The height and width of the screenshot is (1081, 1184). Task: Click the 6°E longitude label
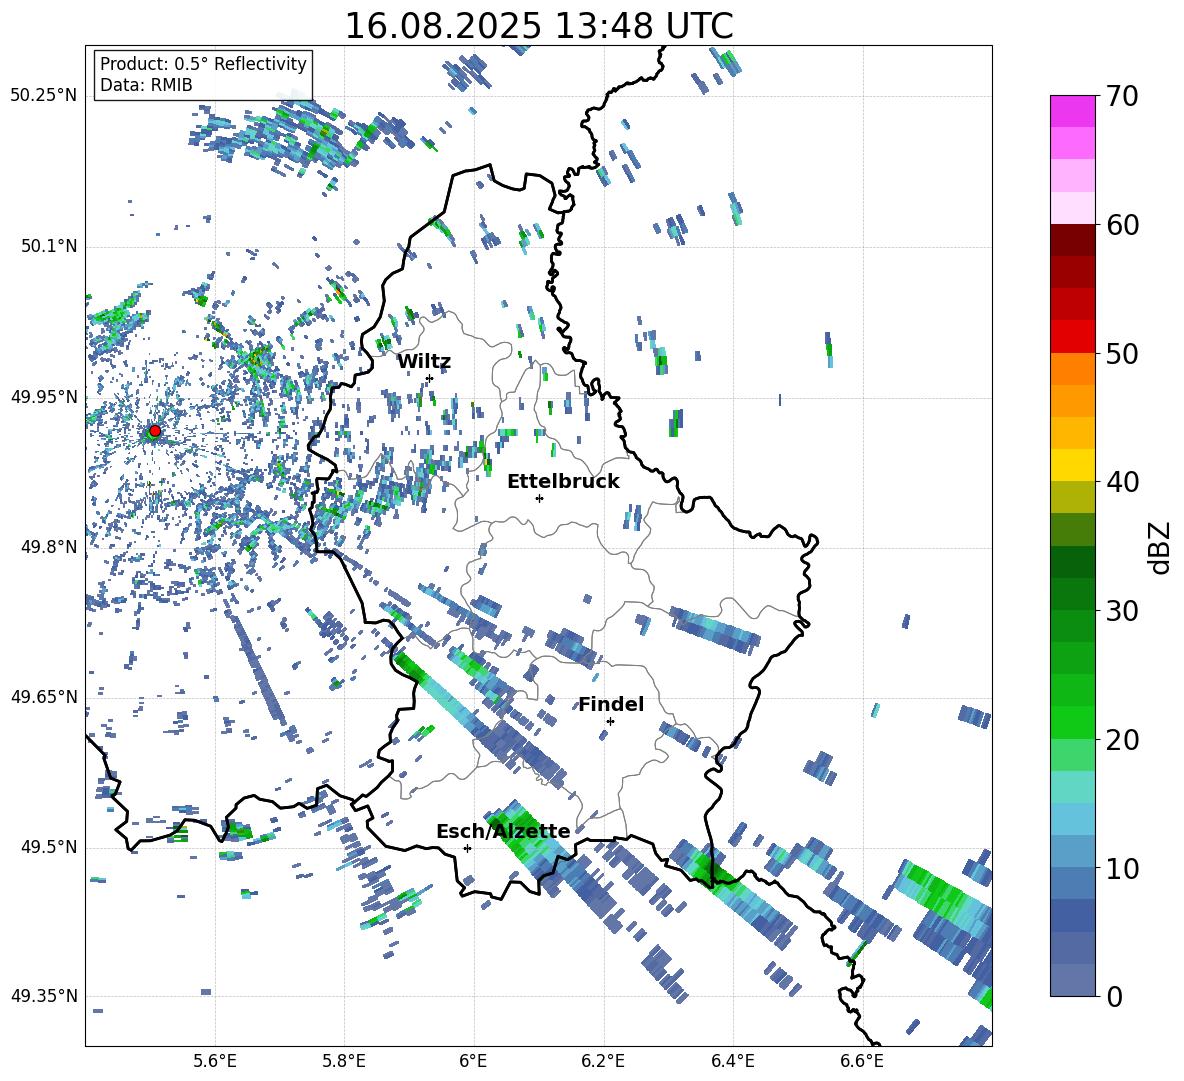click(x=473, y=1061)
